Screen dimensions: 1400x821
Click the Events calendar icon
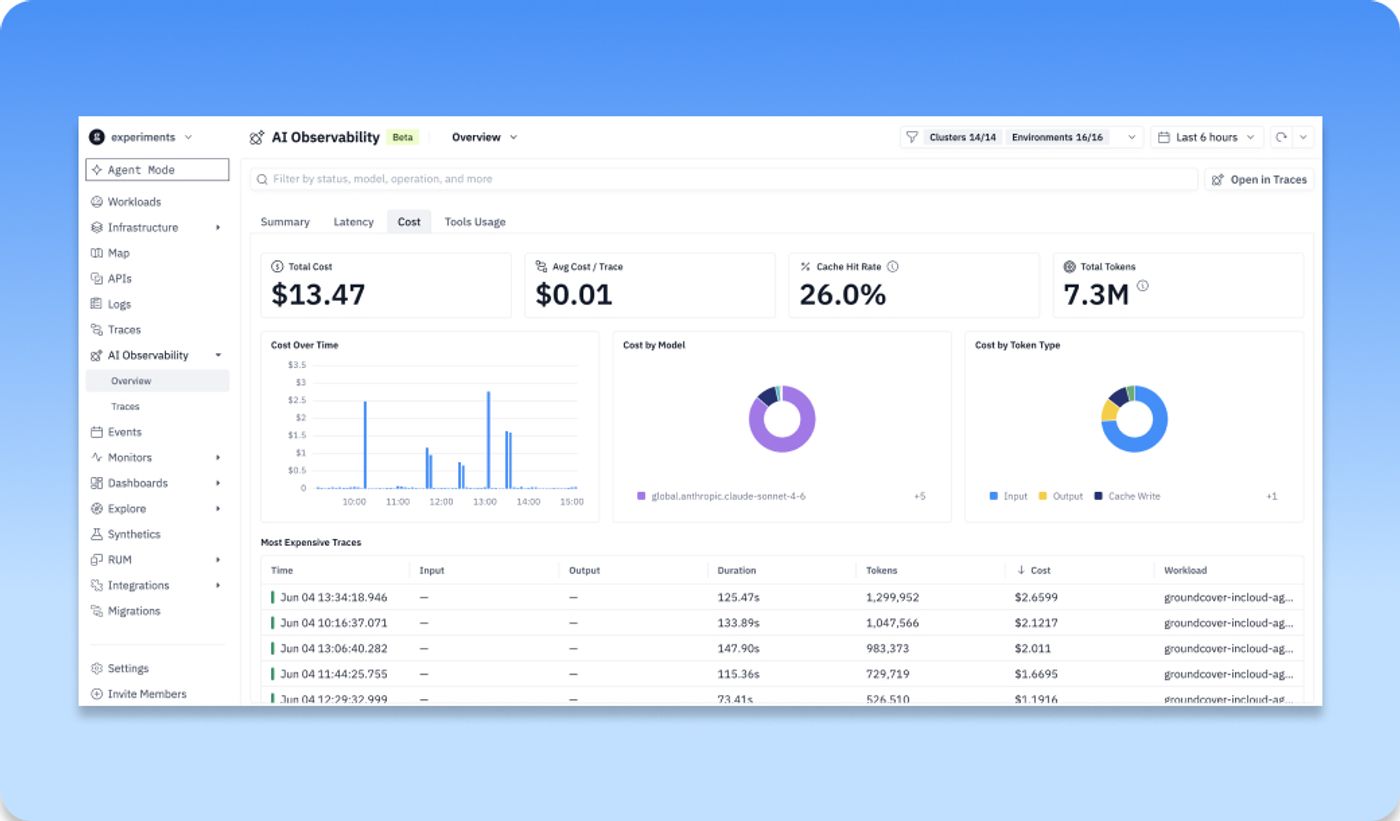(97, 432)
